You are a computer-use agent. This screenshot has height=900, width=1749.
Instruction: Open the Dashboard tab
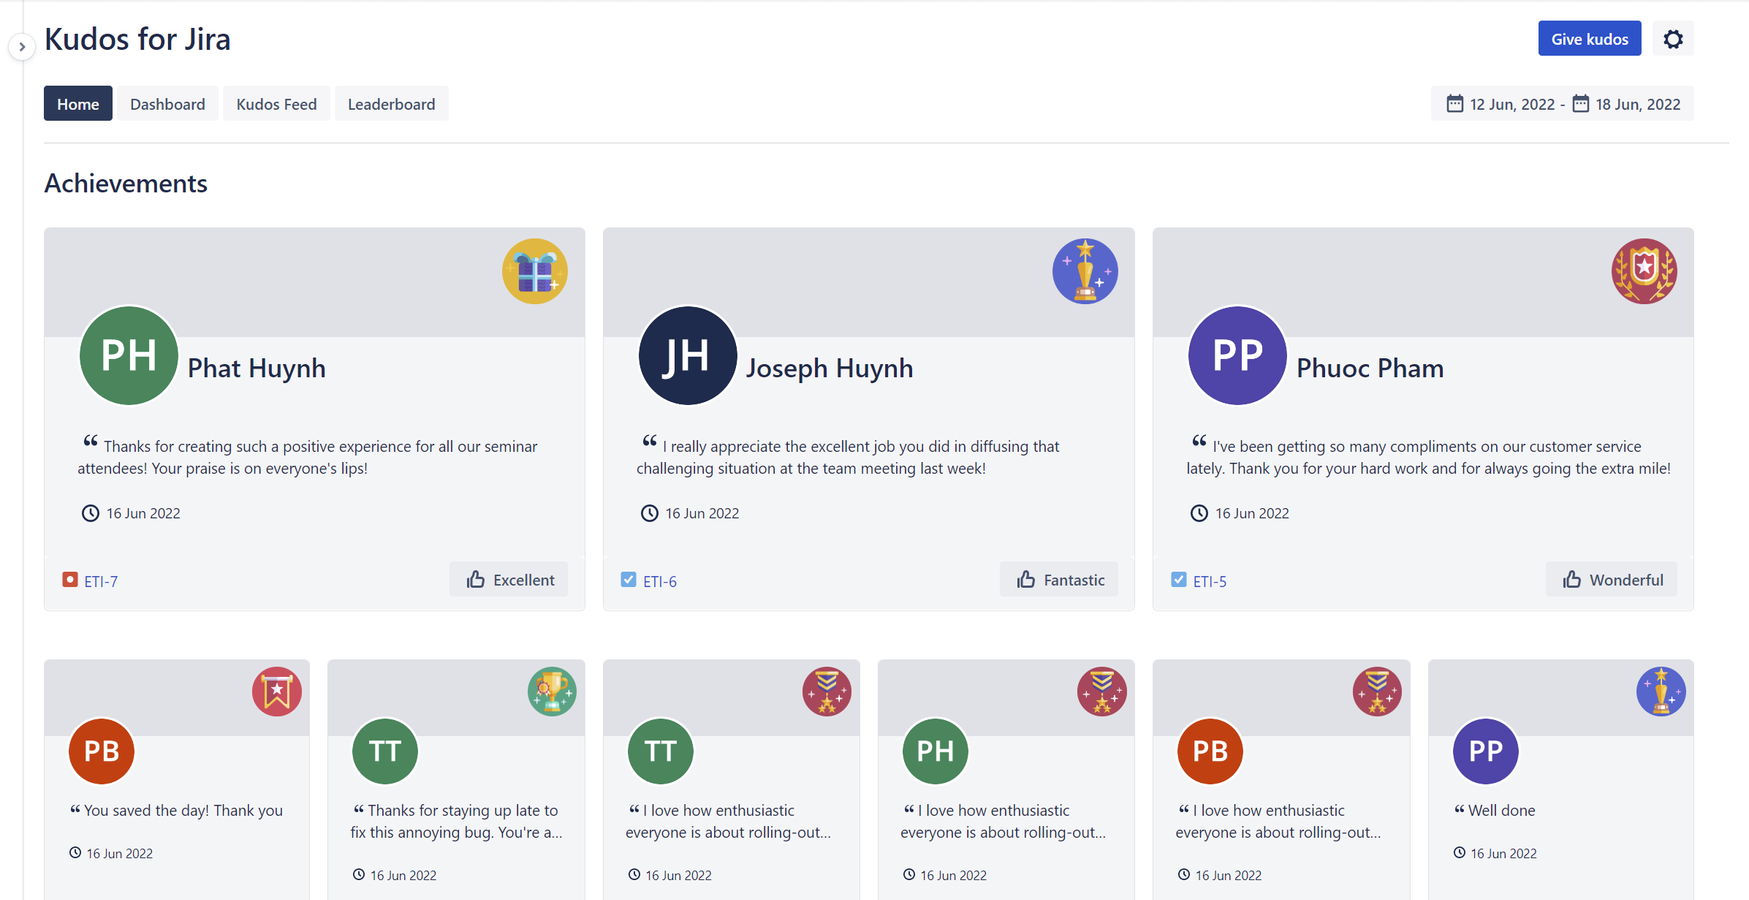[167, 104]
